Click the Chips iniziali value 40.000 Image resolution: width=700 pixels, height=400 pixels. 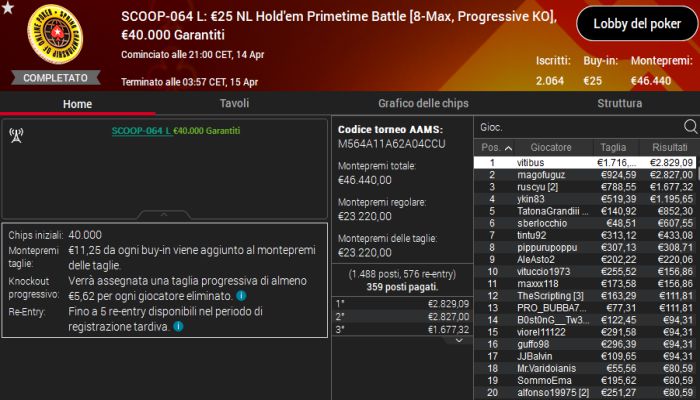click(85, 235)
